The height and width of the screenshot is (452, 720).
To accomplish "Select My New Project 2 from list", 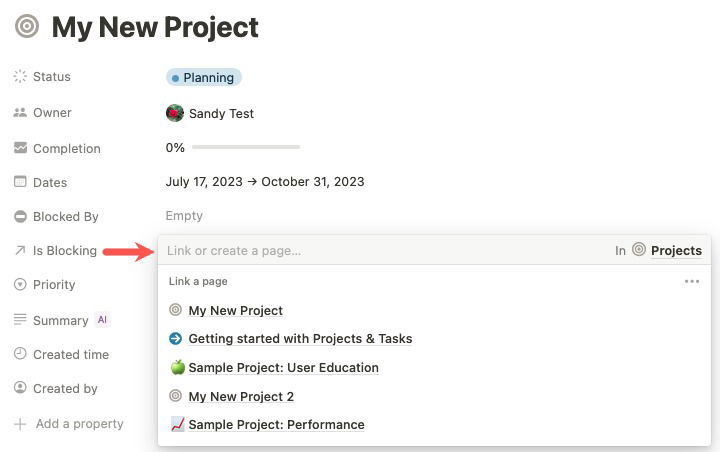I will coord(241,396).
